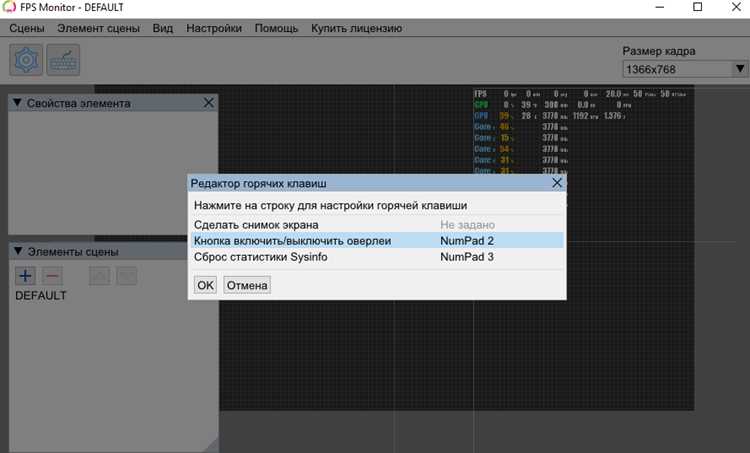Collapse the Элементы сцены panel triangle
This screenshot has width=750, height=453.
tap(18, 251)
